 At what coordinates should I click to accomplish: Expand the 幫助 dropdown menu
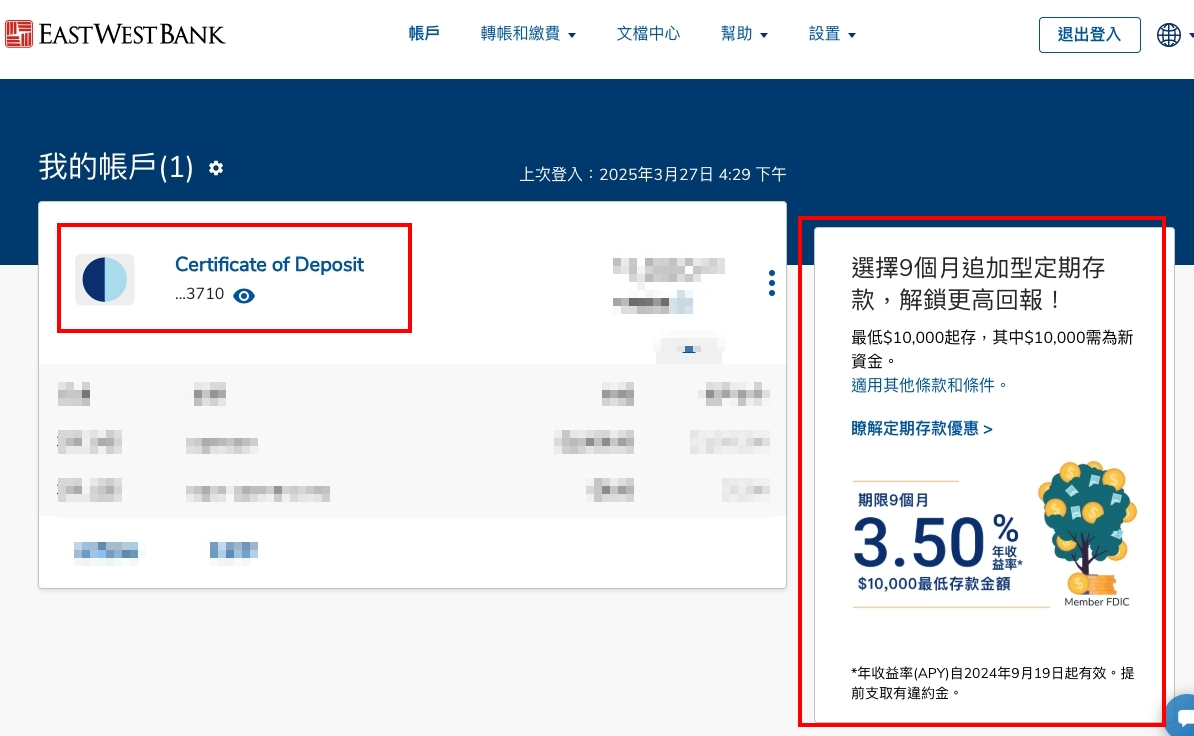(x=744, y=33)
